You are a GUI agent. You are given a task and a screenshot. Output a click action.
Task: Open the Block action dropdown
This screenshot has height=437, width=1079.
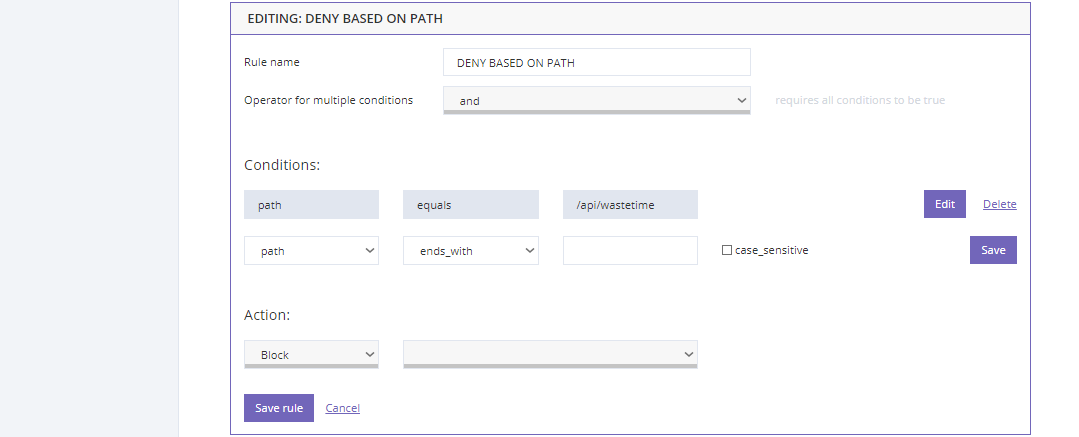[311, 354]
